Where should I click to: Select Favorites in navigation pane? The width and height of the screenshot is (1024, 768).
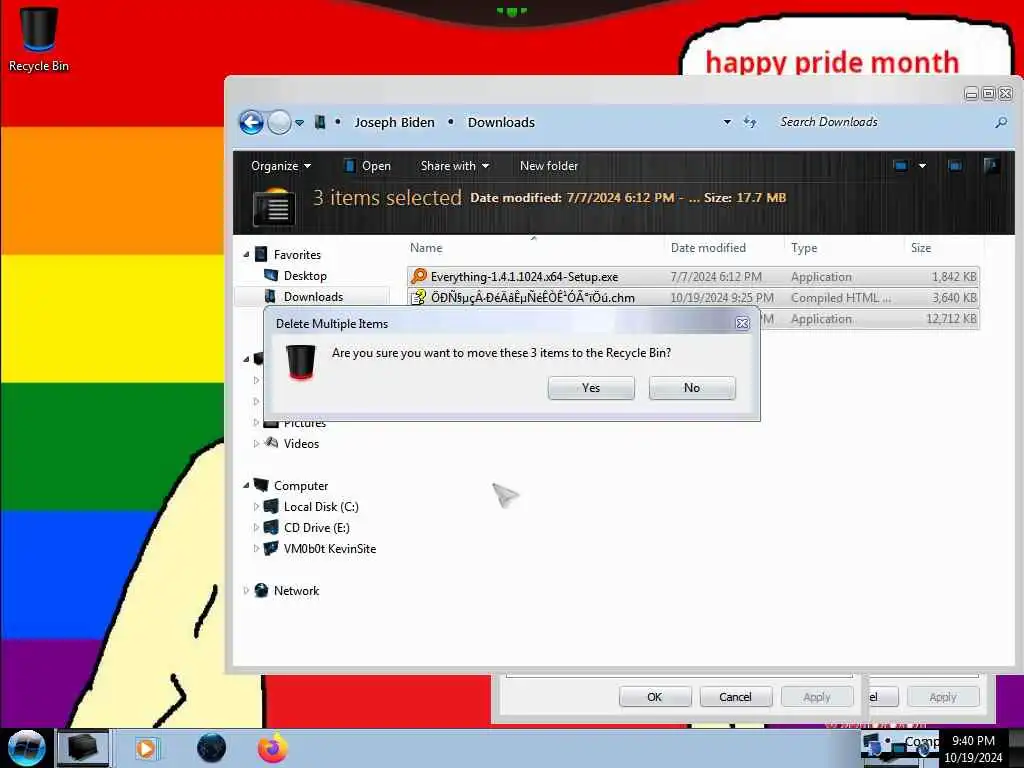[x=297, y=255]
